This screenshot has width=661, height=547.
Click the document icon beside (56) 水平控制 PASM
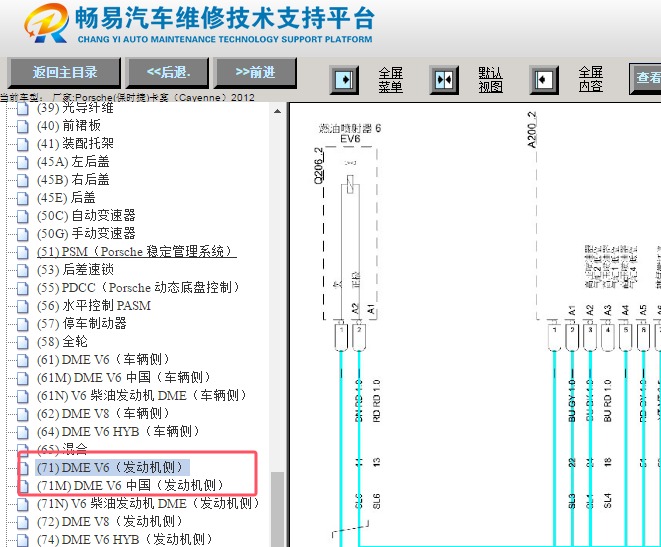(23, 306)
